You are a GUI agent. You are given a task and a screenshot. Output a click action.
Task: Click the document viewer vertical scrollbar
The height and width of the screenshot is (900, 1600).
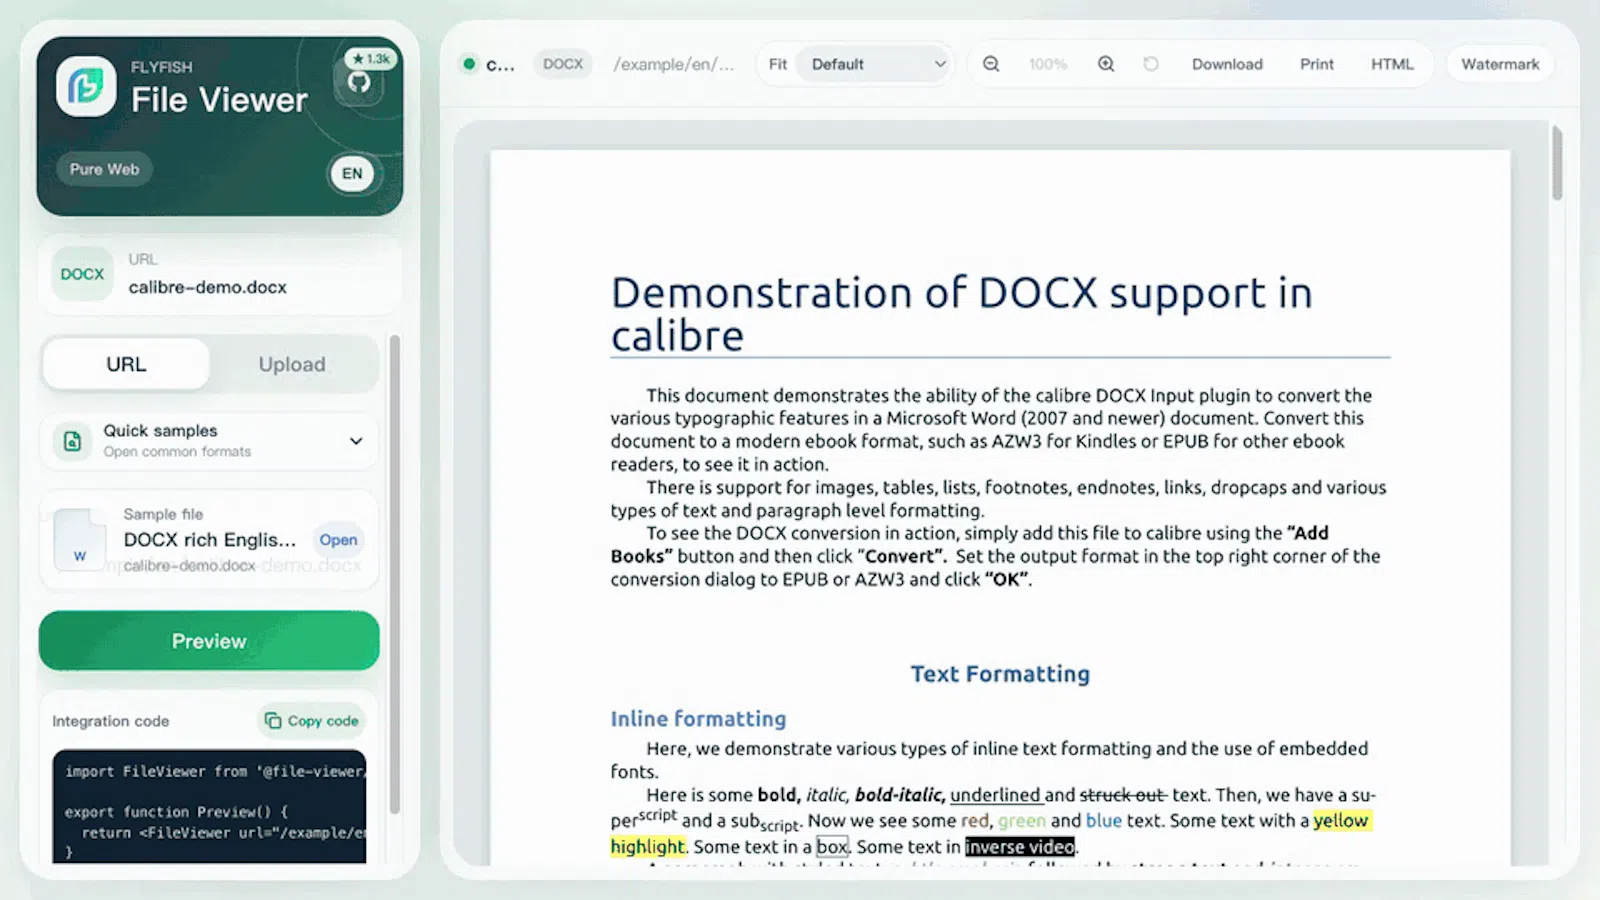tap(1557, 163)
